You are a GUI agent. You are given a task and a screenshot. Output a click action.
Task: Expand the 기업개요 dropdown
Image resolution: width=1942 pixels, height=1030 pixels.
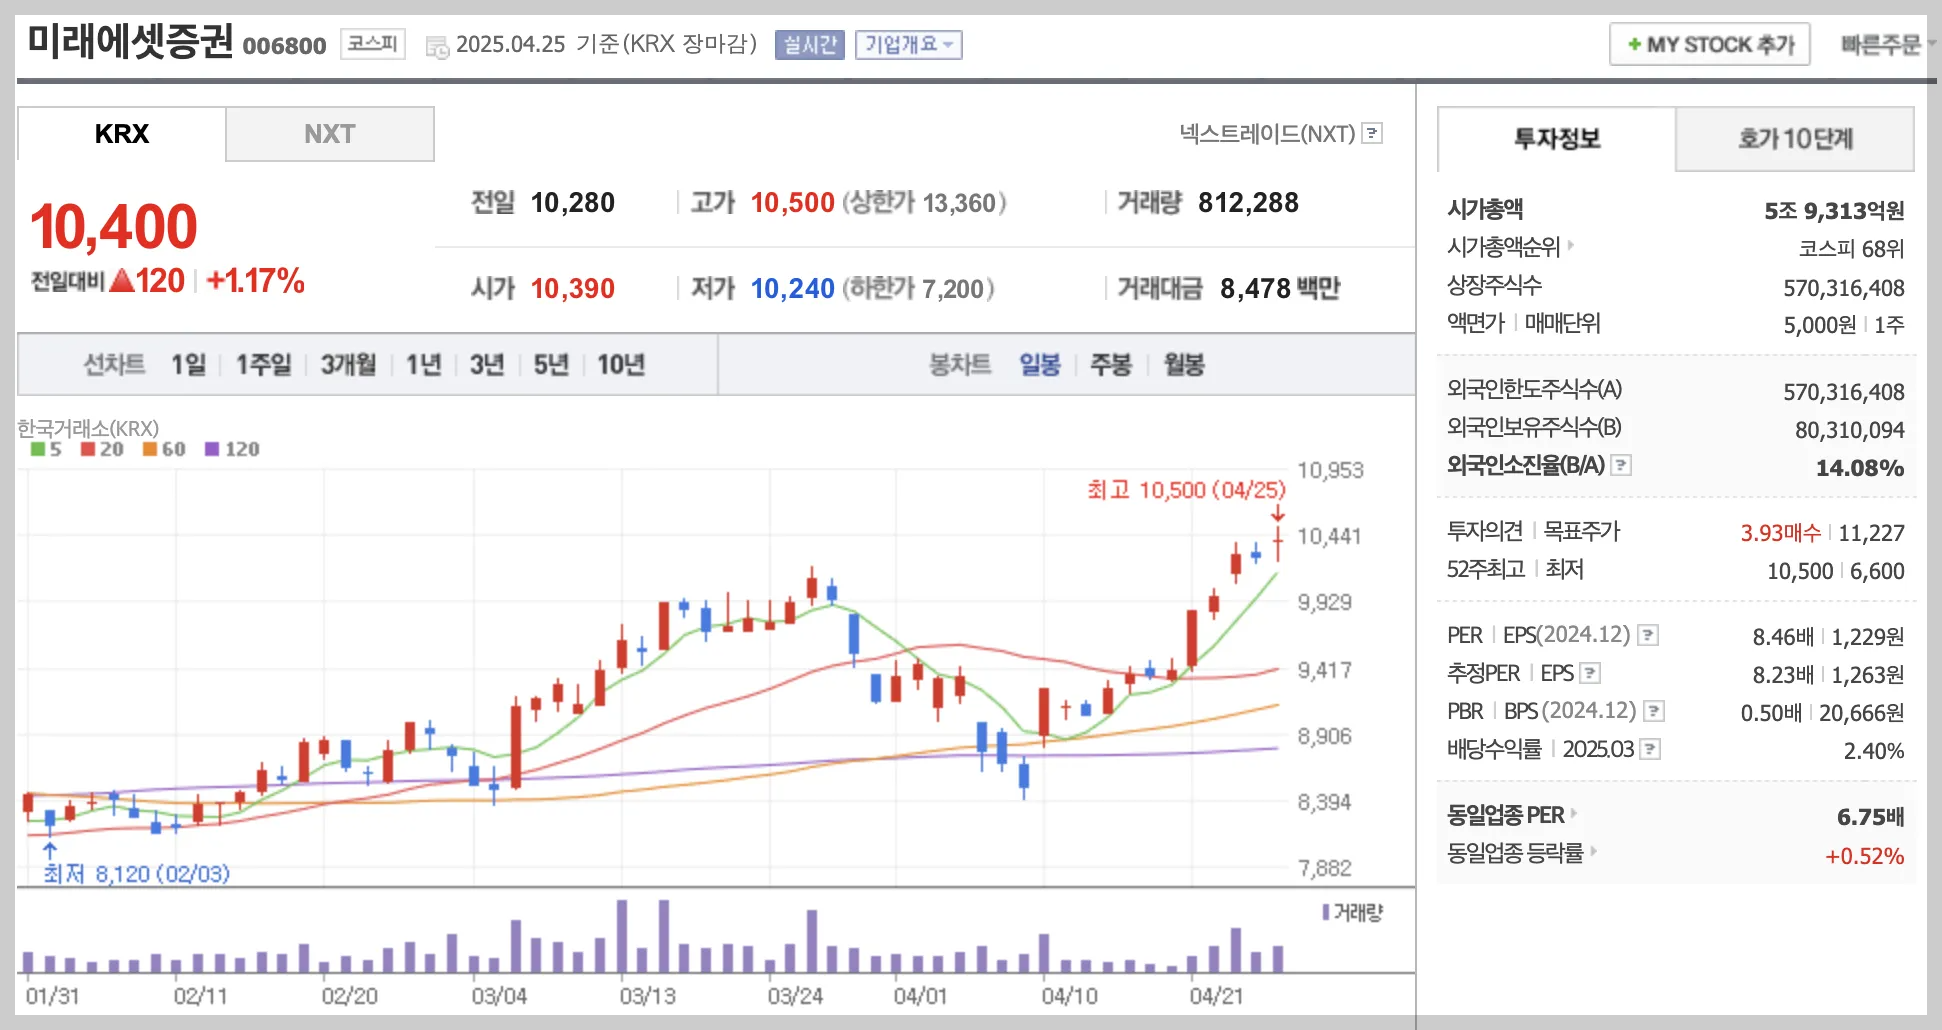(908, 45)
